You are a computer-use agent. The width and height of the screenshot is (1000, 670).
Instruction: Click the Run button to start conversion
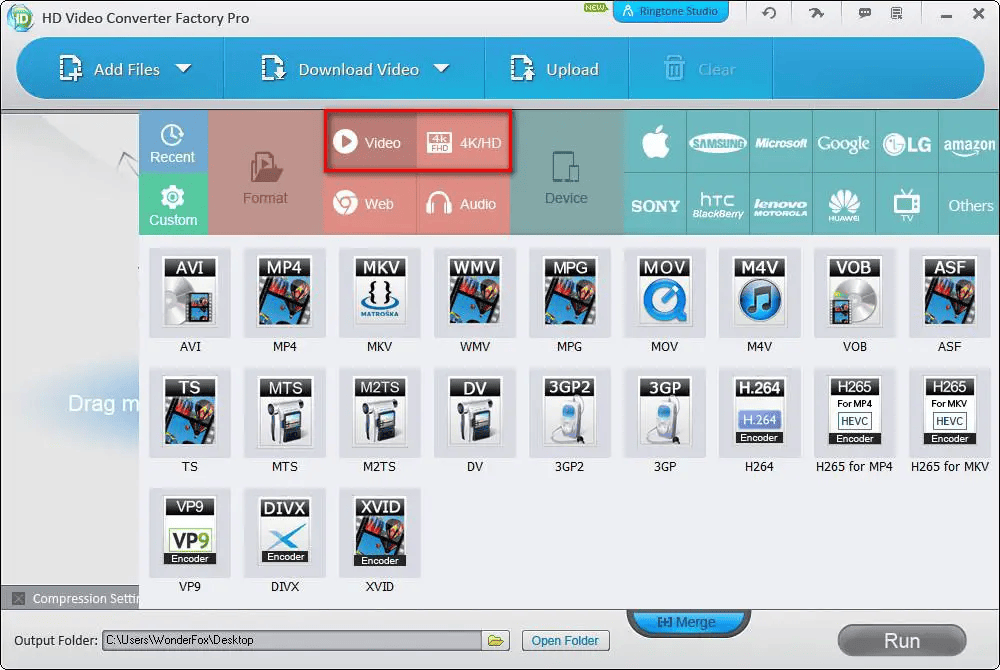tap(901, 640)
